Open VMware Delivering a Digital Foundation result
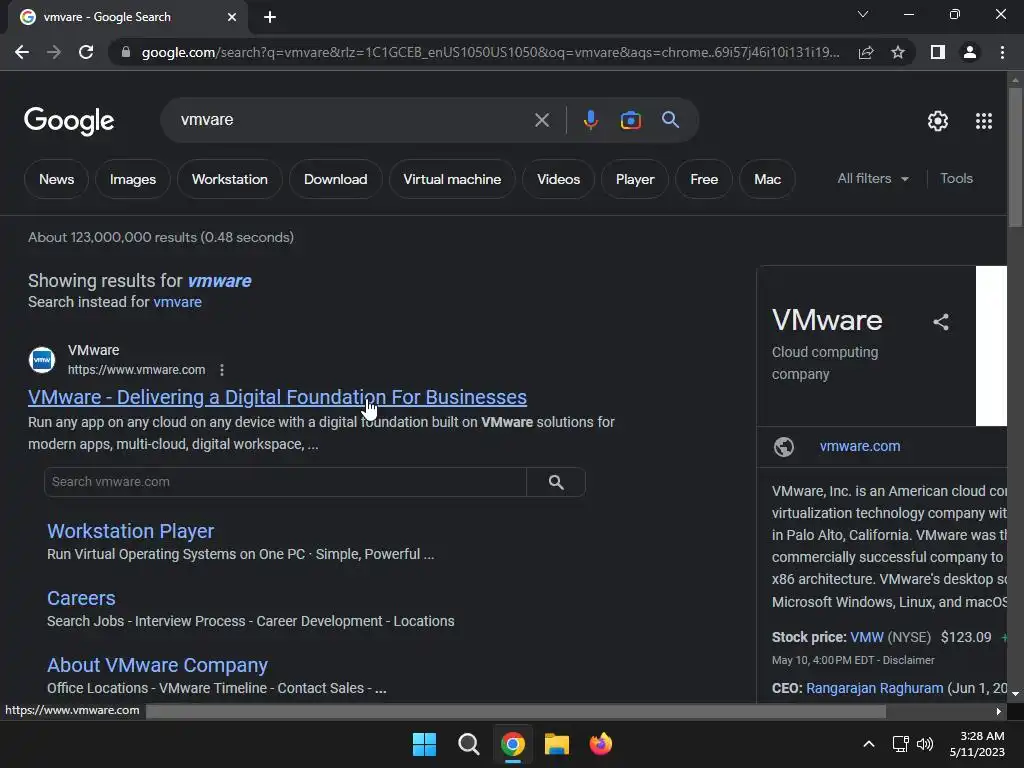Screen dimensions: 1024x768 (277, 397)
